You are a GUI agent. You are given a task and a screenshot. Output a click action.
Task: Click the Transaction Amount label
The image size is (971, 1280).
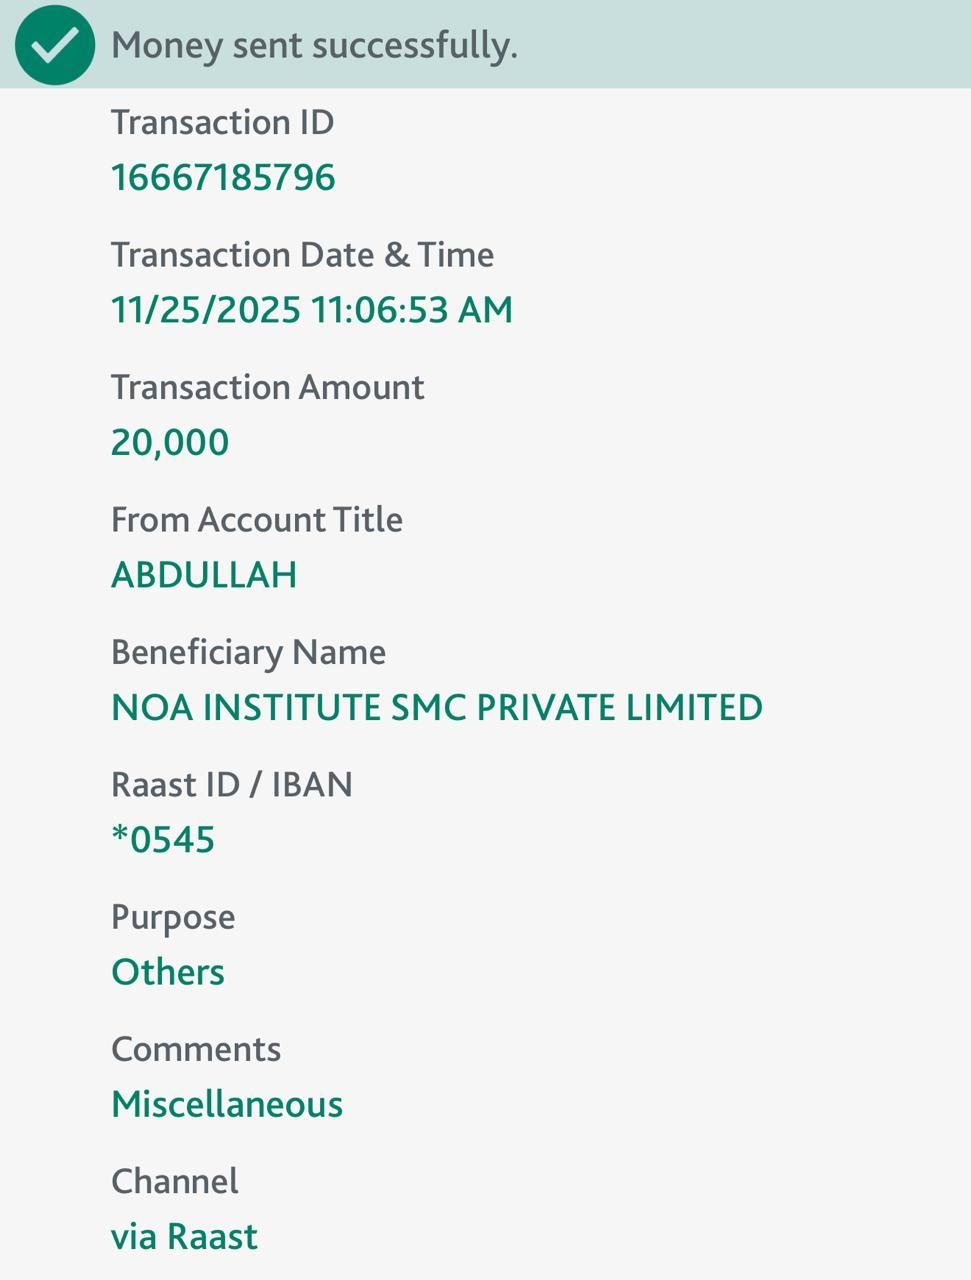267,387
